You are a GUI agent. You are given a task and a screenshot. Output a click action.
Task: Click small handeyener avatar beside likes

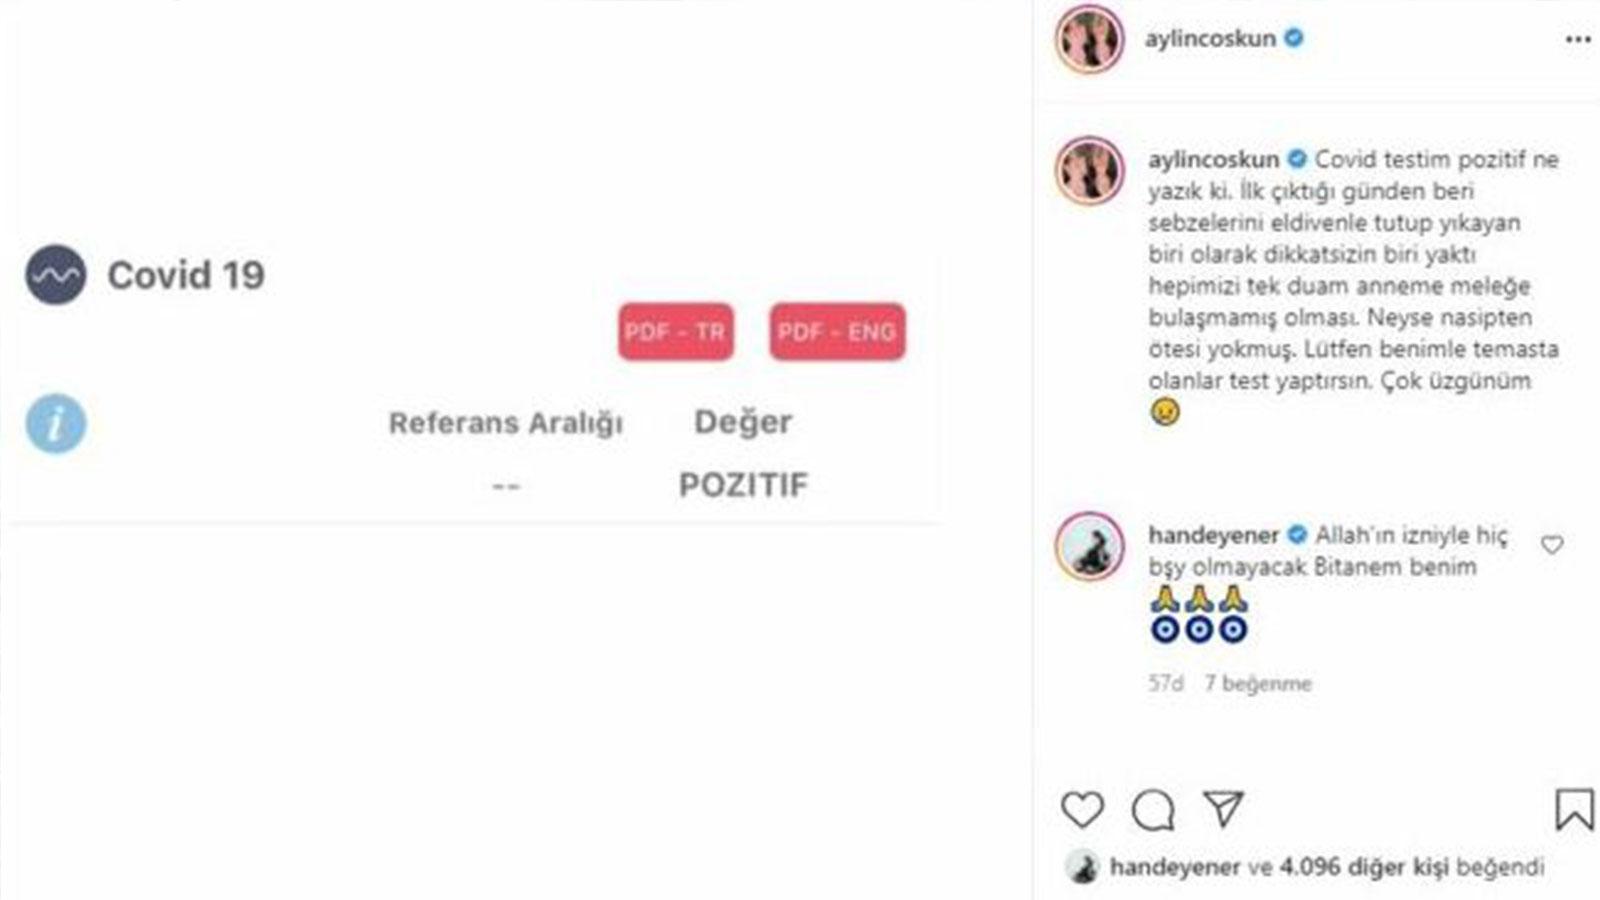(1082, 867)
